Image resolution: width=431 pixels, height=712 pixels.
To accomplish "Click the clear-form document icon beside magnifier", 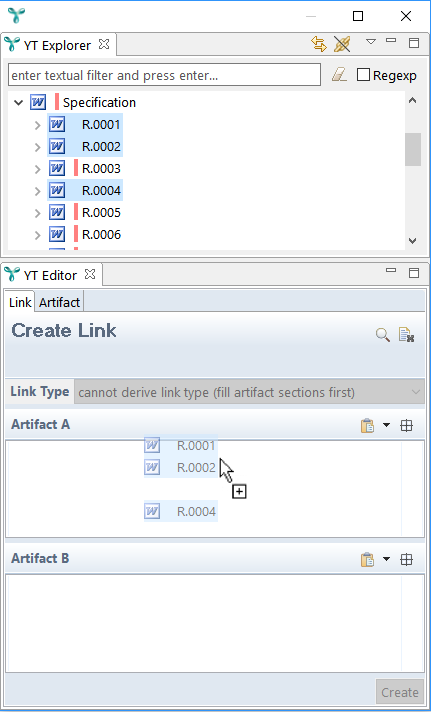I will point(406,335).
